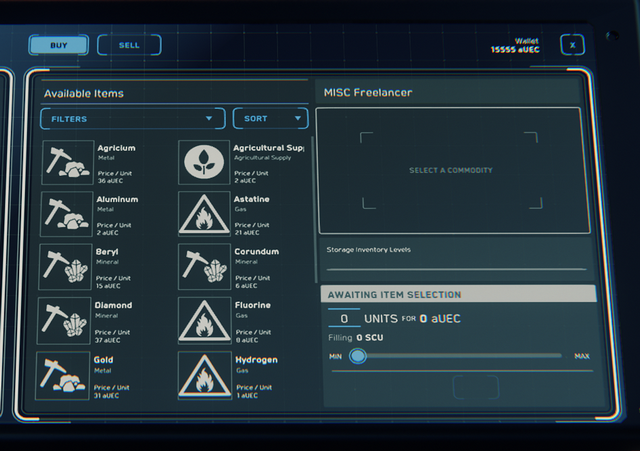Open the FILTERS dropdown
Screen dimensions: 640x451
(133, 119)
